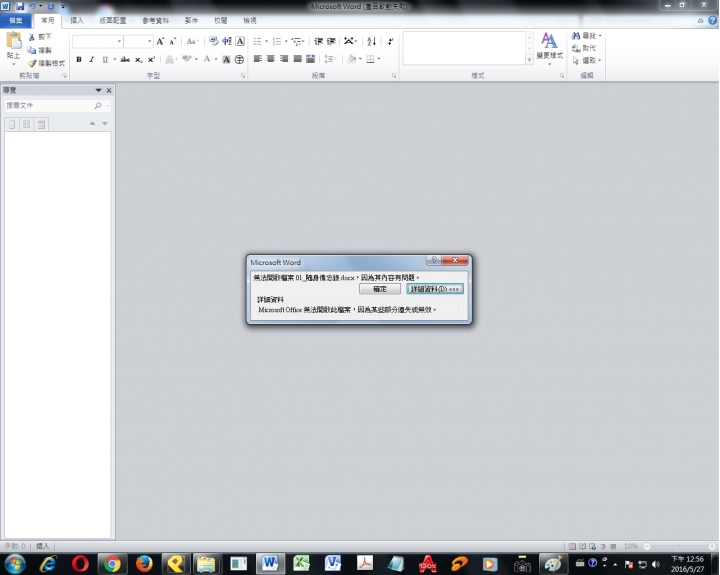
Task: Click the Increase Indent icon
Action: (x=331, y=41)
